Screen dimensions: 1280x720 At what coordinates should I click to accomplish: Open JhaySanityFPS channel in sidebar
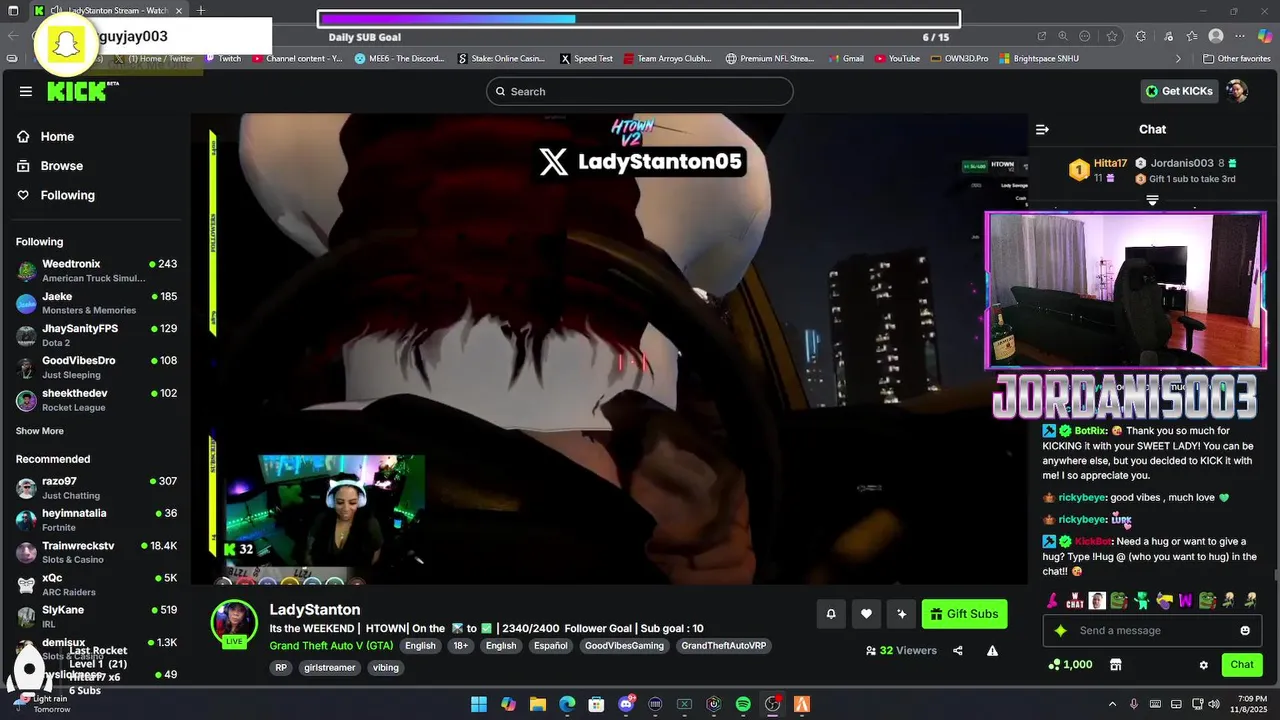(97, 335)
